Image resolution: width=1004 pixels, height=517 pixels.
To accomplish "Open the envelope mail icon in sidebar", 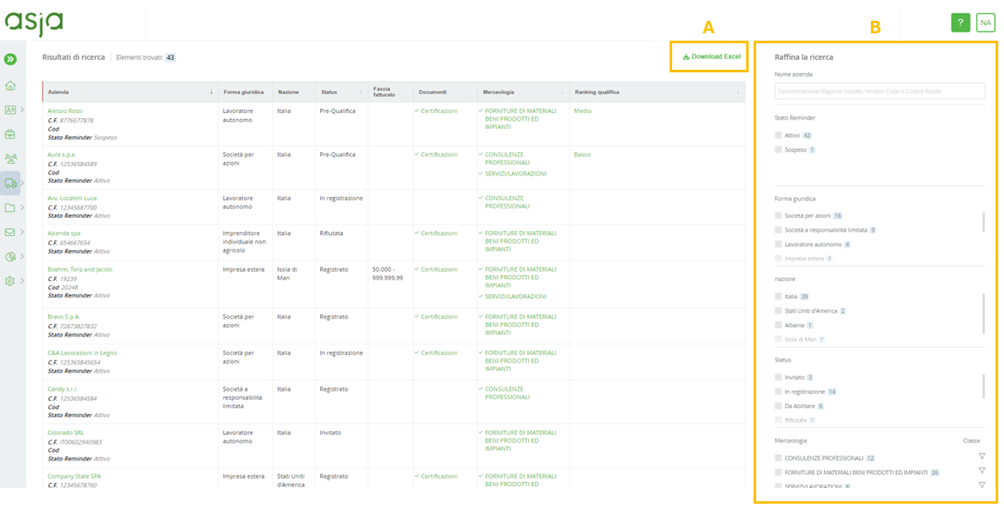I will pos(10,232).
